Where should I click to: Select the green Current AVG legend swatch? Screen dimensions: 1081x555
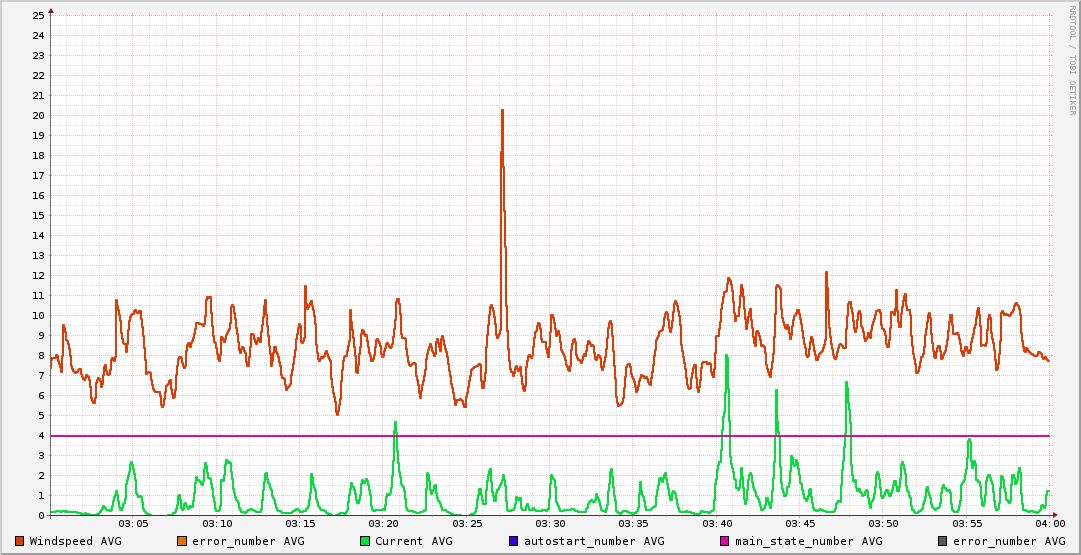(x=365, y=541)
